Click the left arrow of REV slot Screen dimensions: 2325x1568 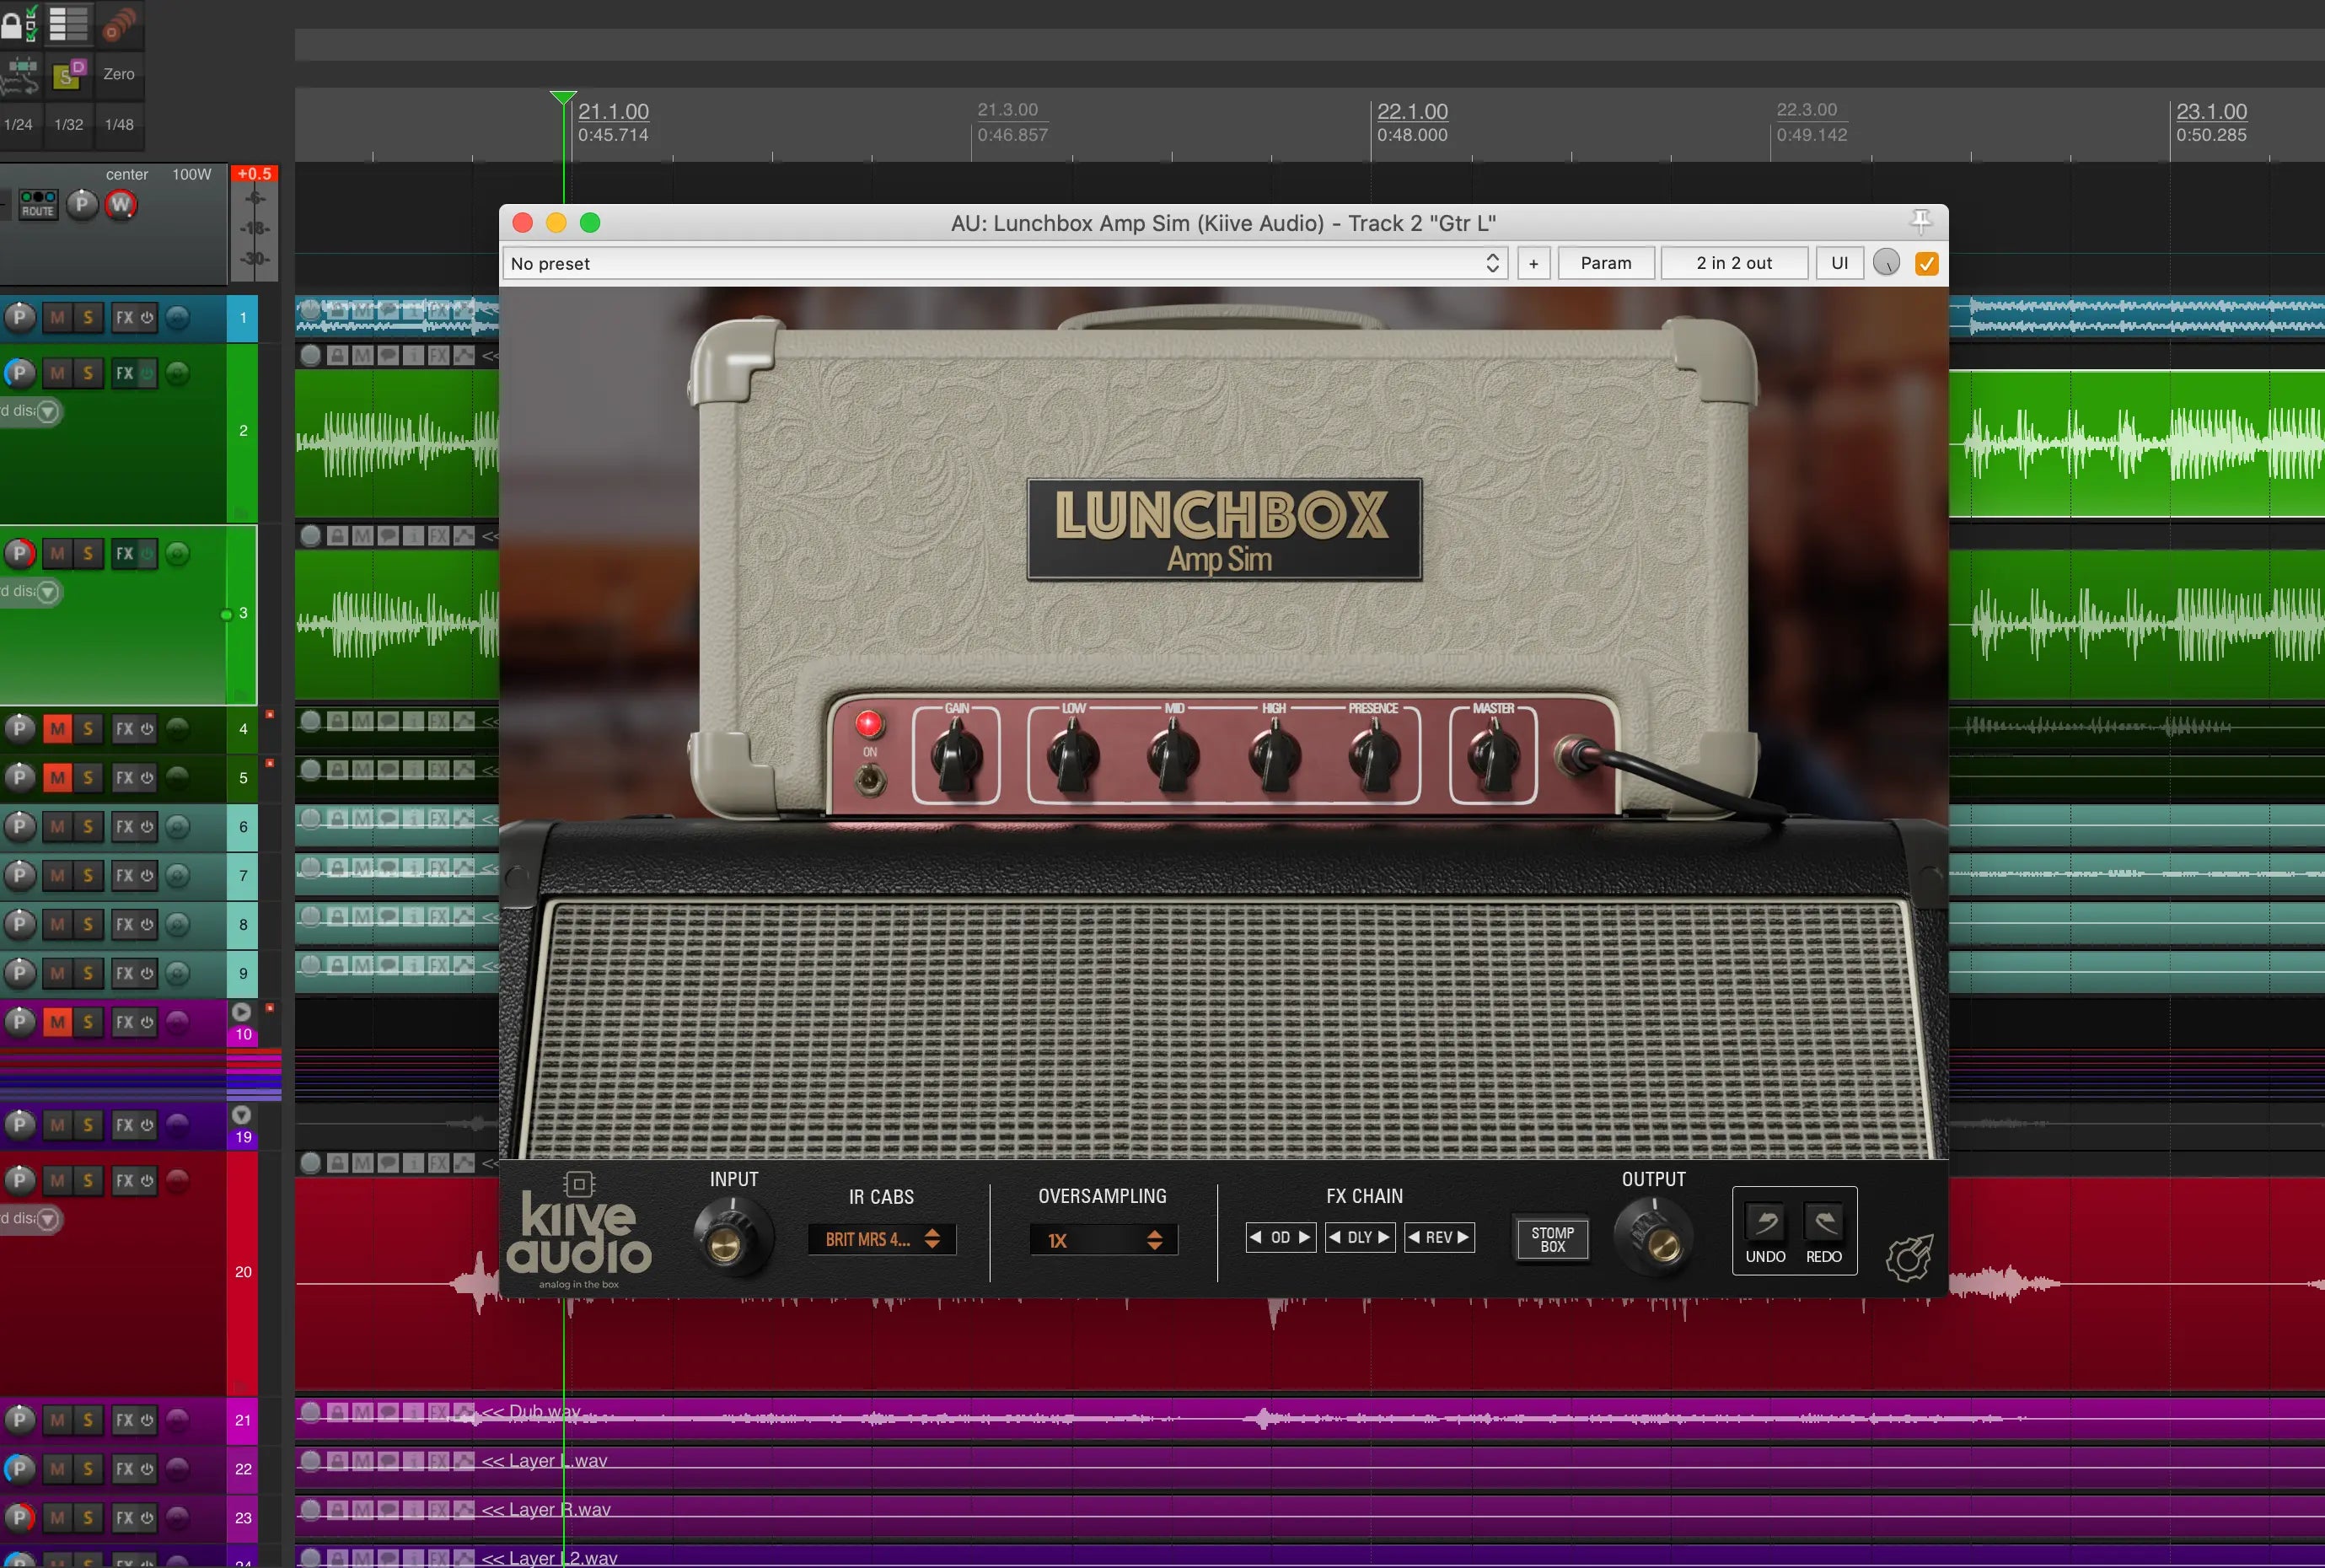1414,1237
